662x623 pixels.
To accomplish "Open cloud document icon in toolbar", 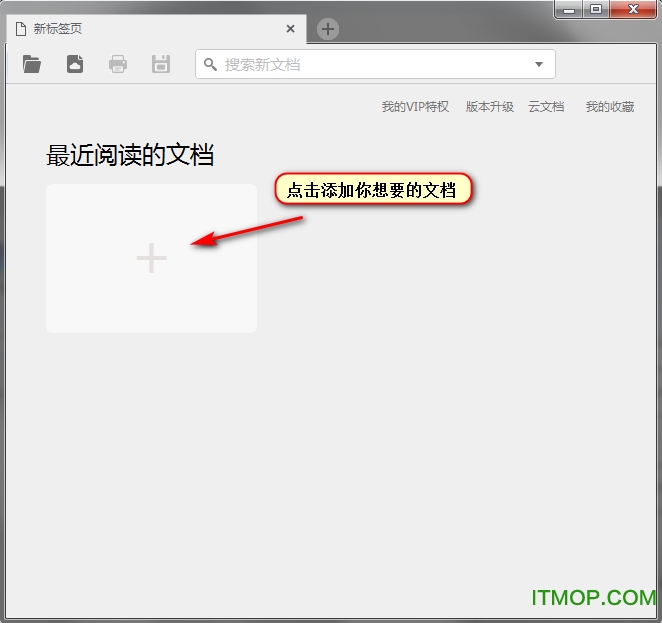I will (75, 64).
